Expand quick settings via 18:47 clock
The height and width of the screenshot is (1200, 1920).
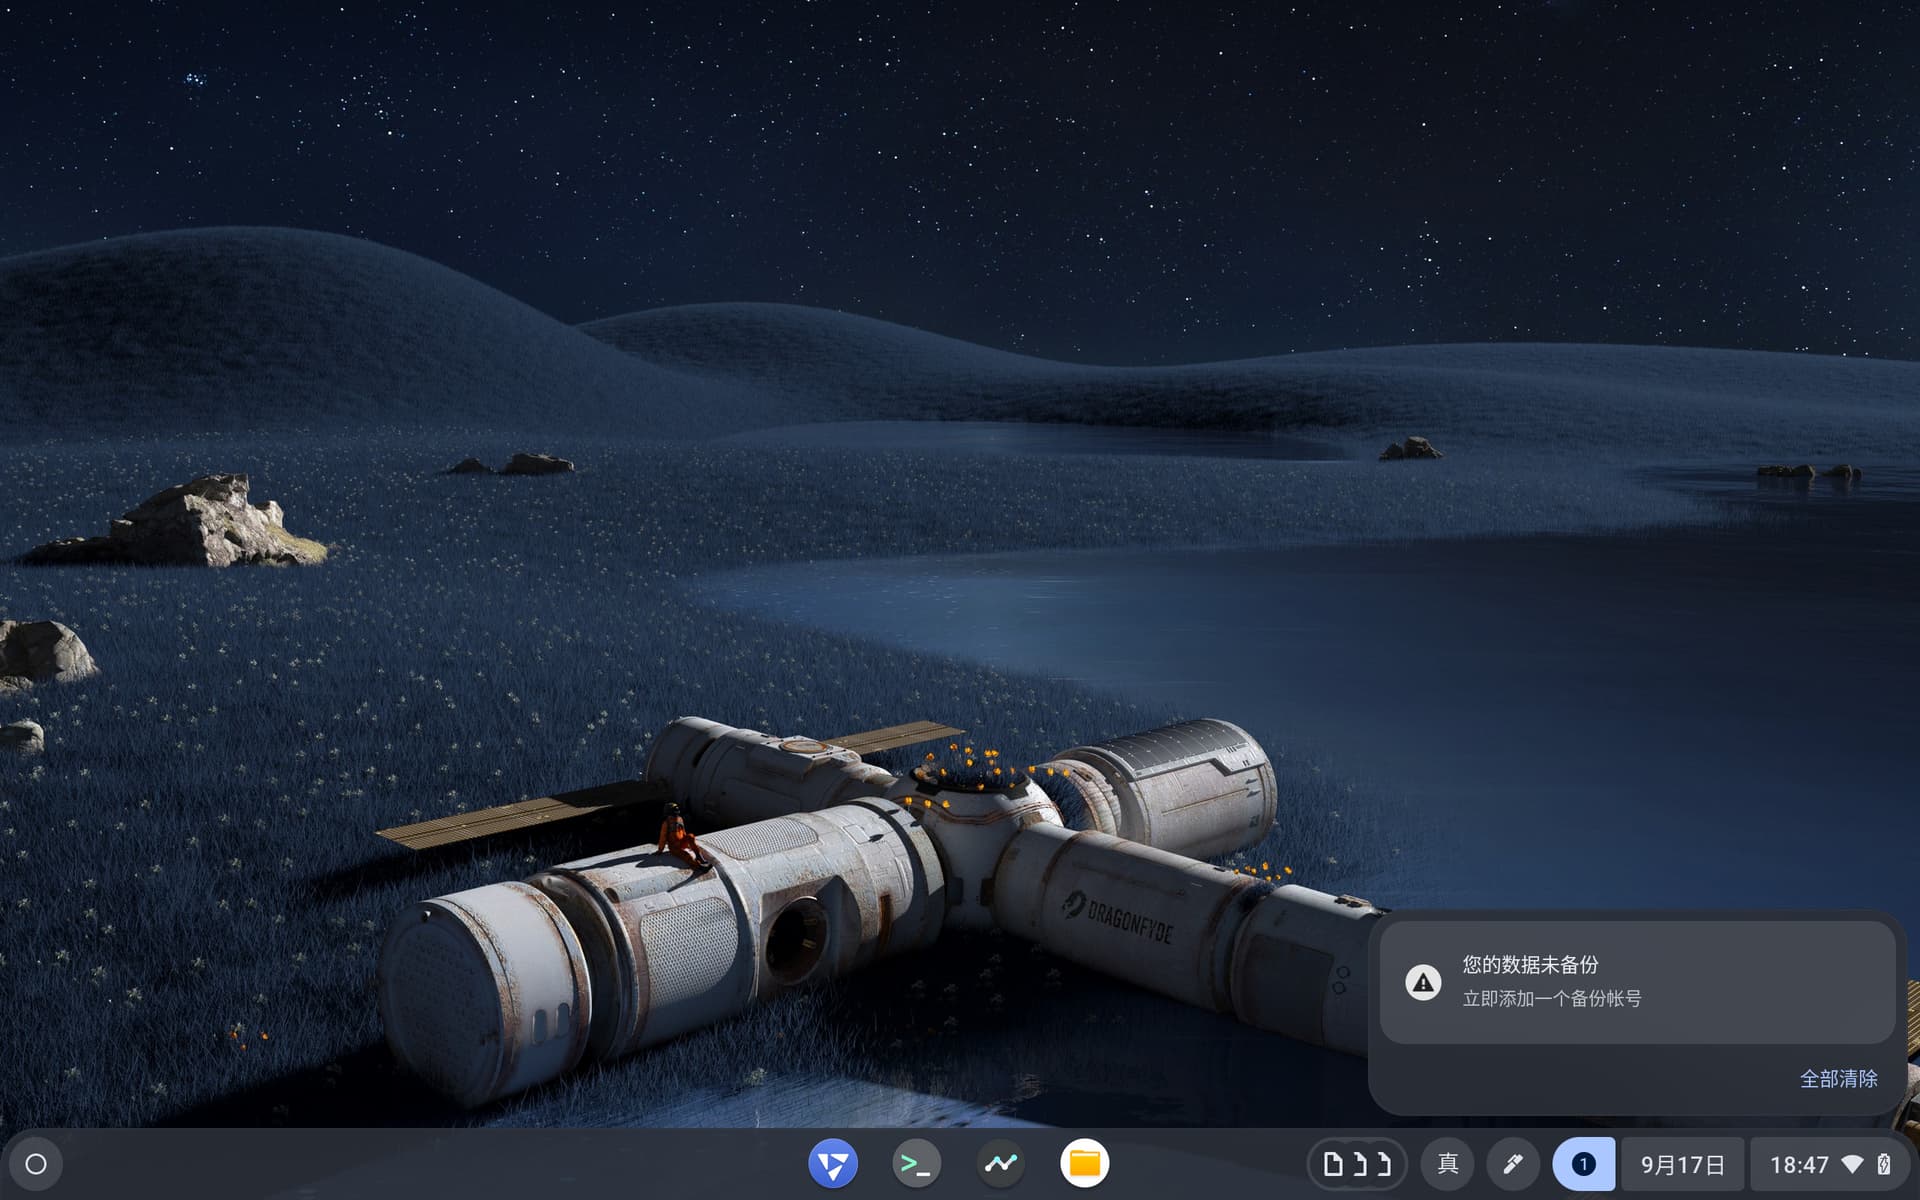[x=1798, y=1164]
